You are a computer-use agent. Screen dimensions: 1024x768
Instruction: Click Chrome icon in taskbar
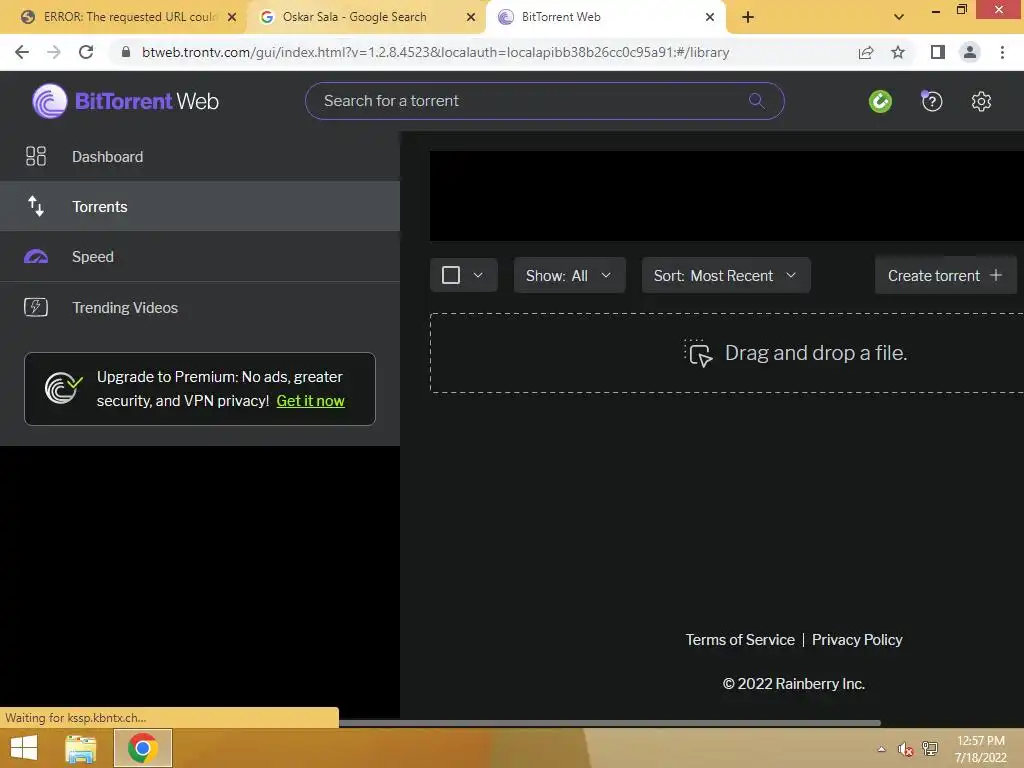(x=142, y=748)
